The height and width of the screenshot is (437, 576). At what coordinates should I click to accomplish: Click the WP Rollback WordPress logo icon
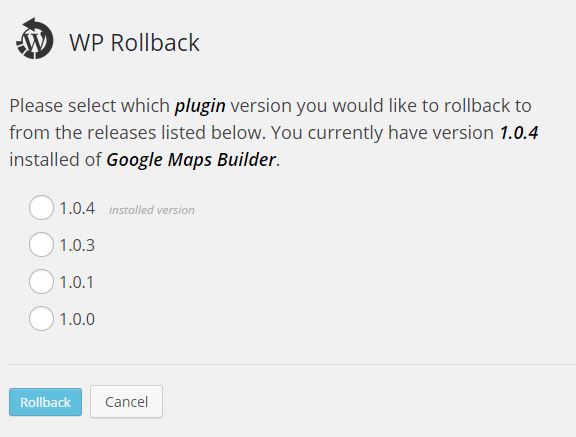(x=35, y=39)
